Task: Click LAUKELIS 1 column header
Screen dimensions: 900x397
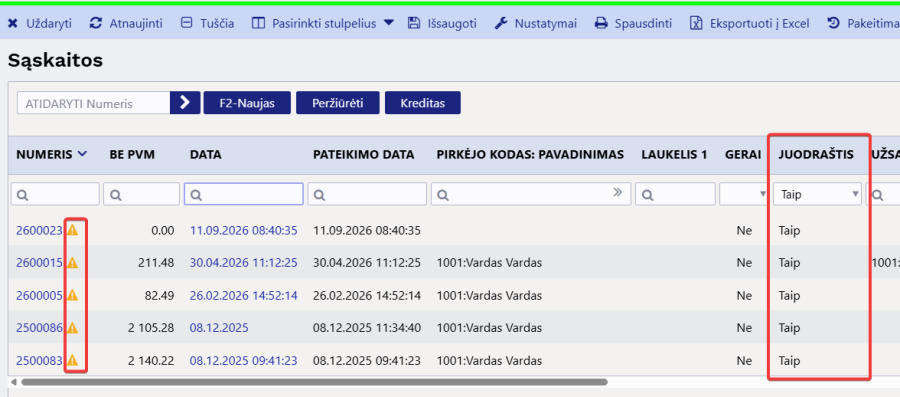Action: click(674, 154)
